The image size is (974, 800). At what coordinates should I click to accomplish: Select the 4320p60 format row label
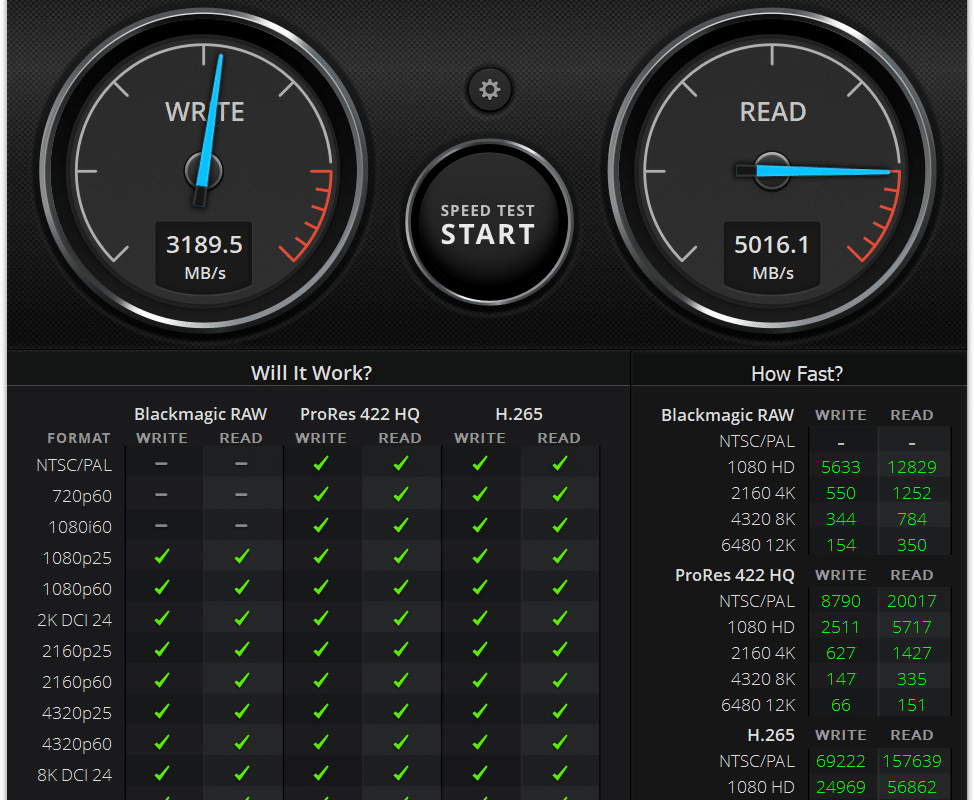click(77, 744)
